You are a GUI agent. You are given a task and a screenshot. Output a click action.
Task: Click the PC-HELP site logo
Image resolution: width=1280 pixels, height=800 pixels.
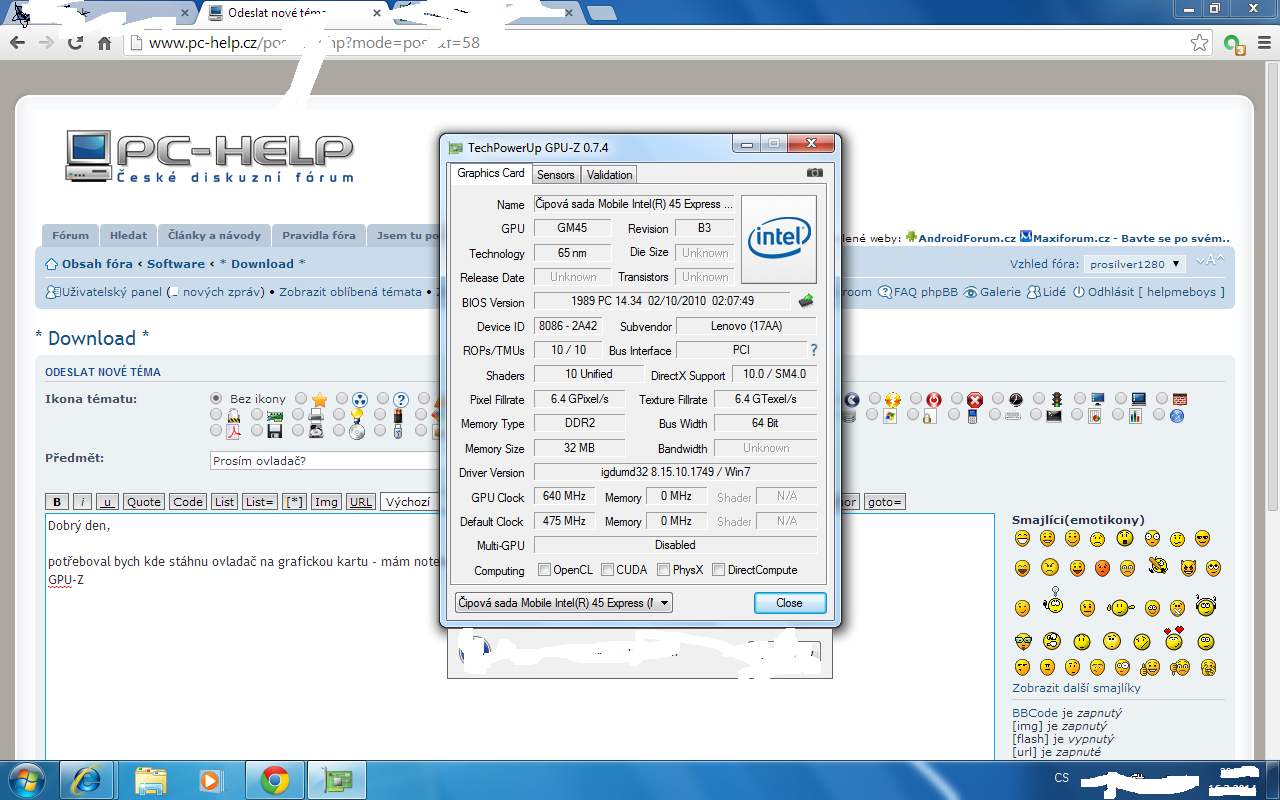[210, 157]
